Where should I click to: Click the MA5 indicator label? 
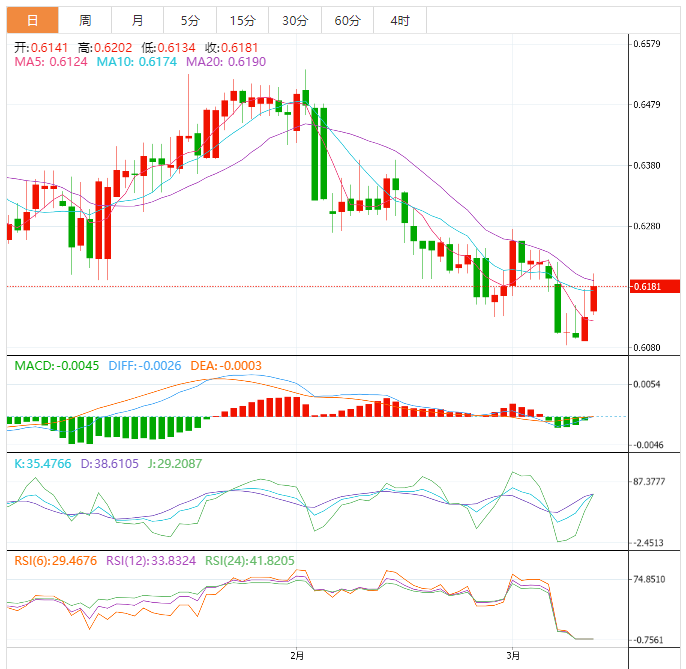point(51,62)
